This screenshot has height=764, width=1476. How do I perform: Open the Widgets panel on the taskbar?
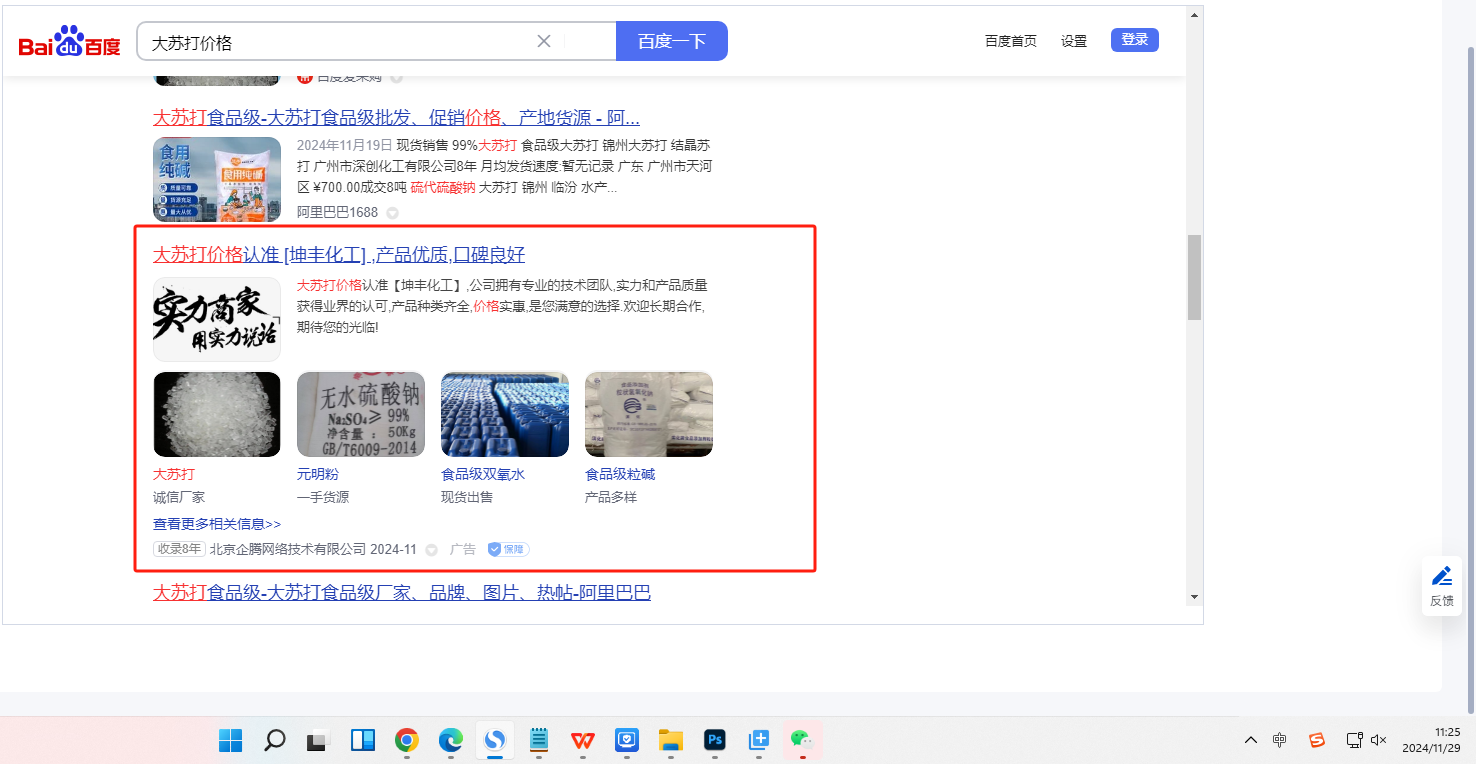362,740
